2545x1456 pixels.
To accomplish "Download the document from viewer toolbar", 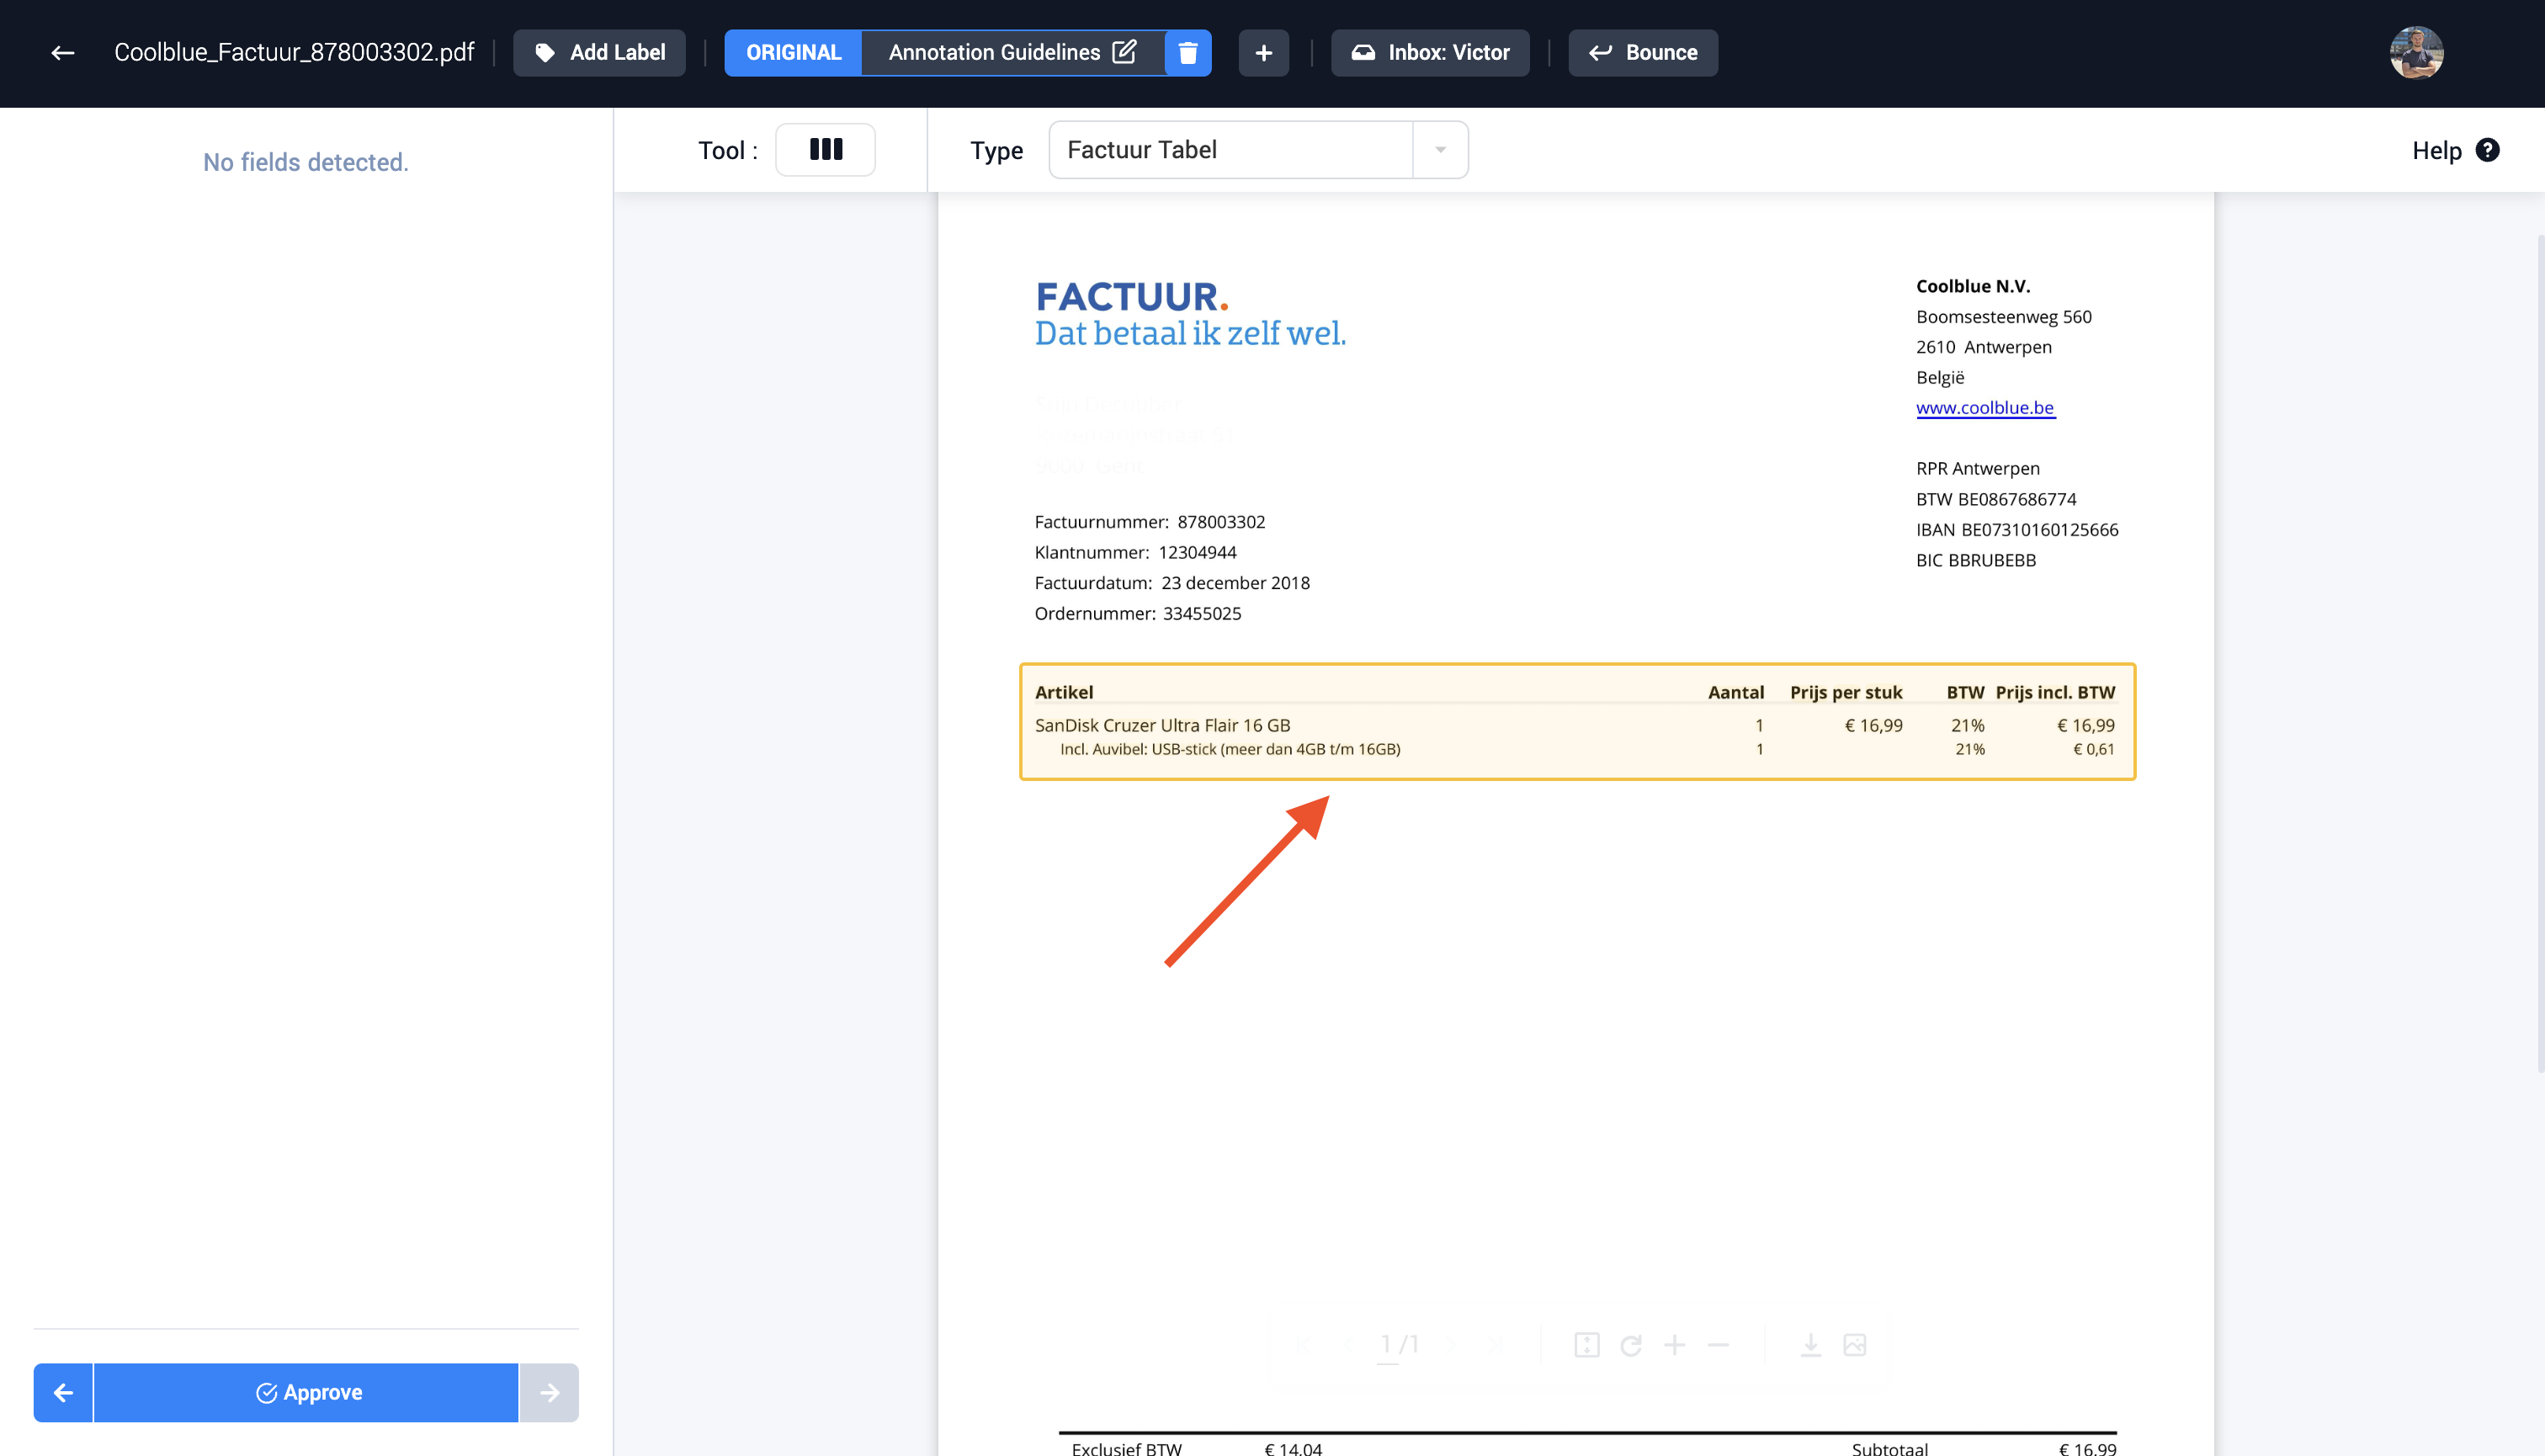I will [x=1810, y=1345].
